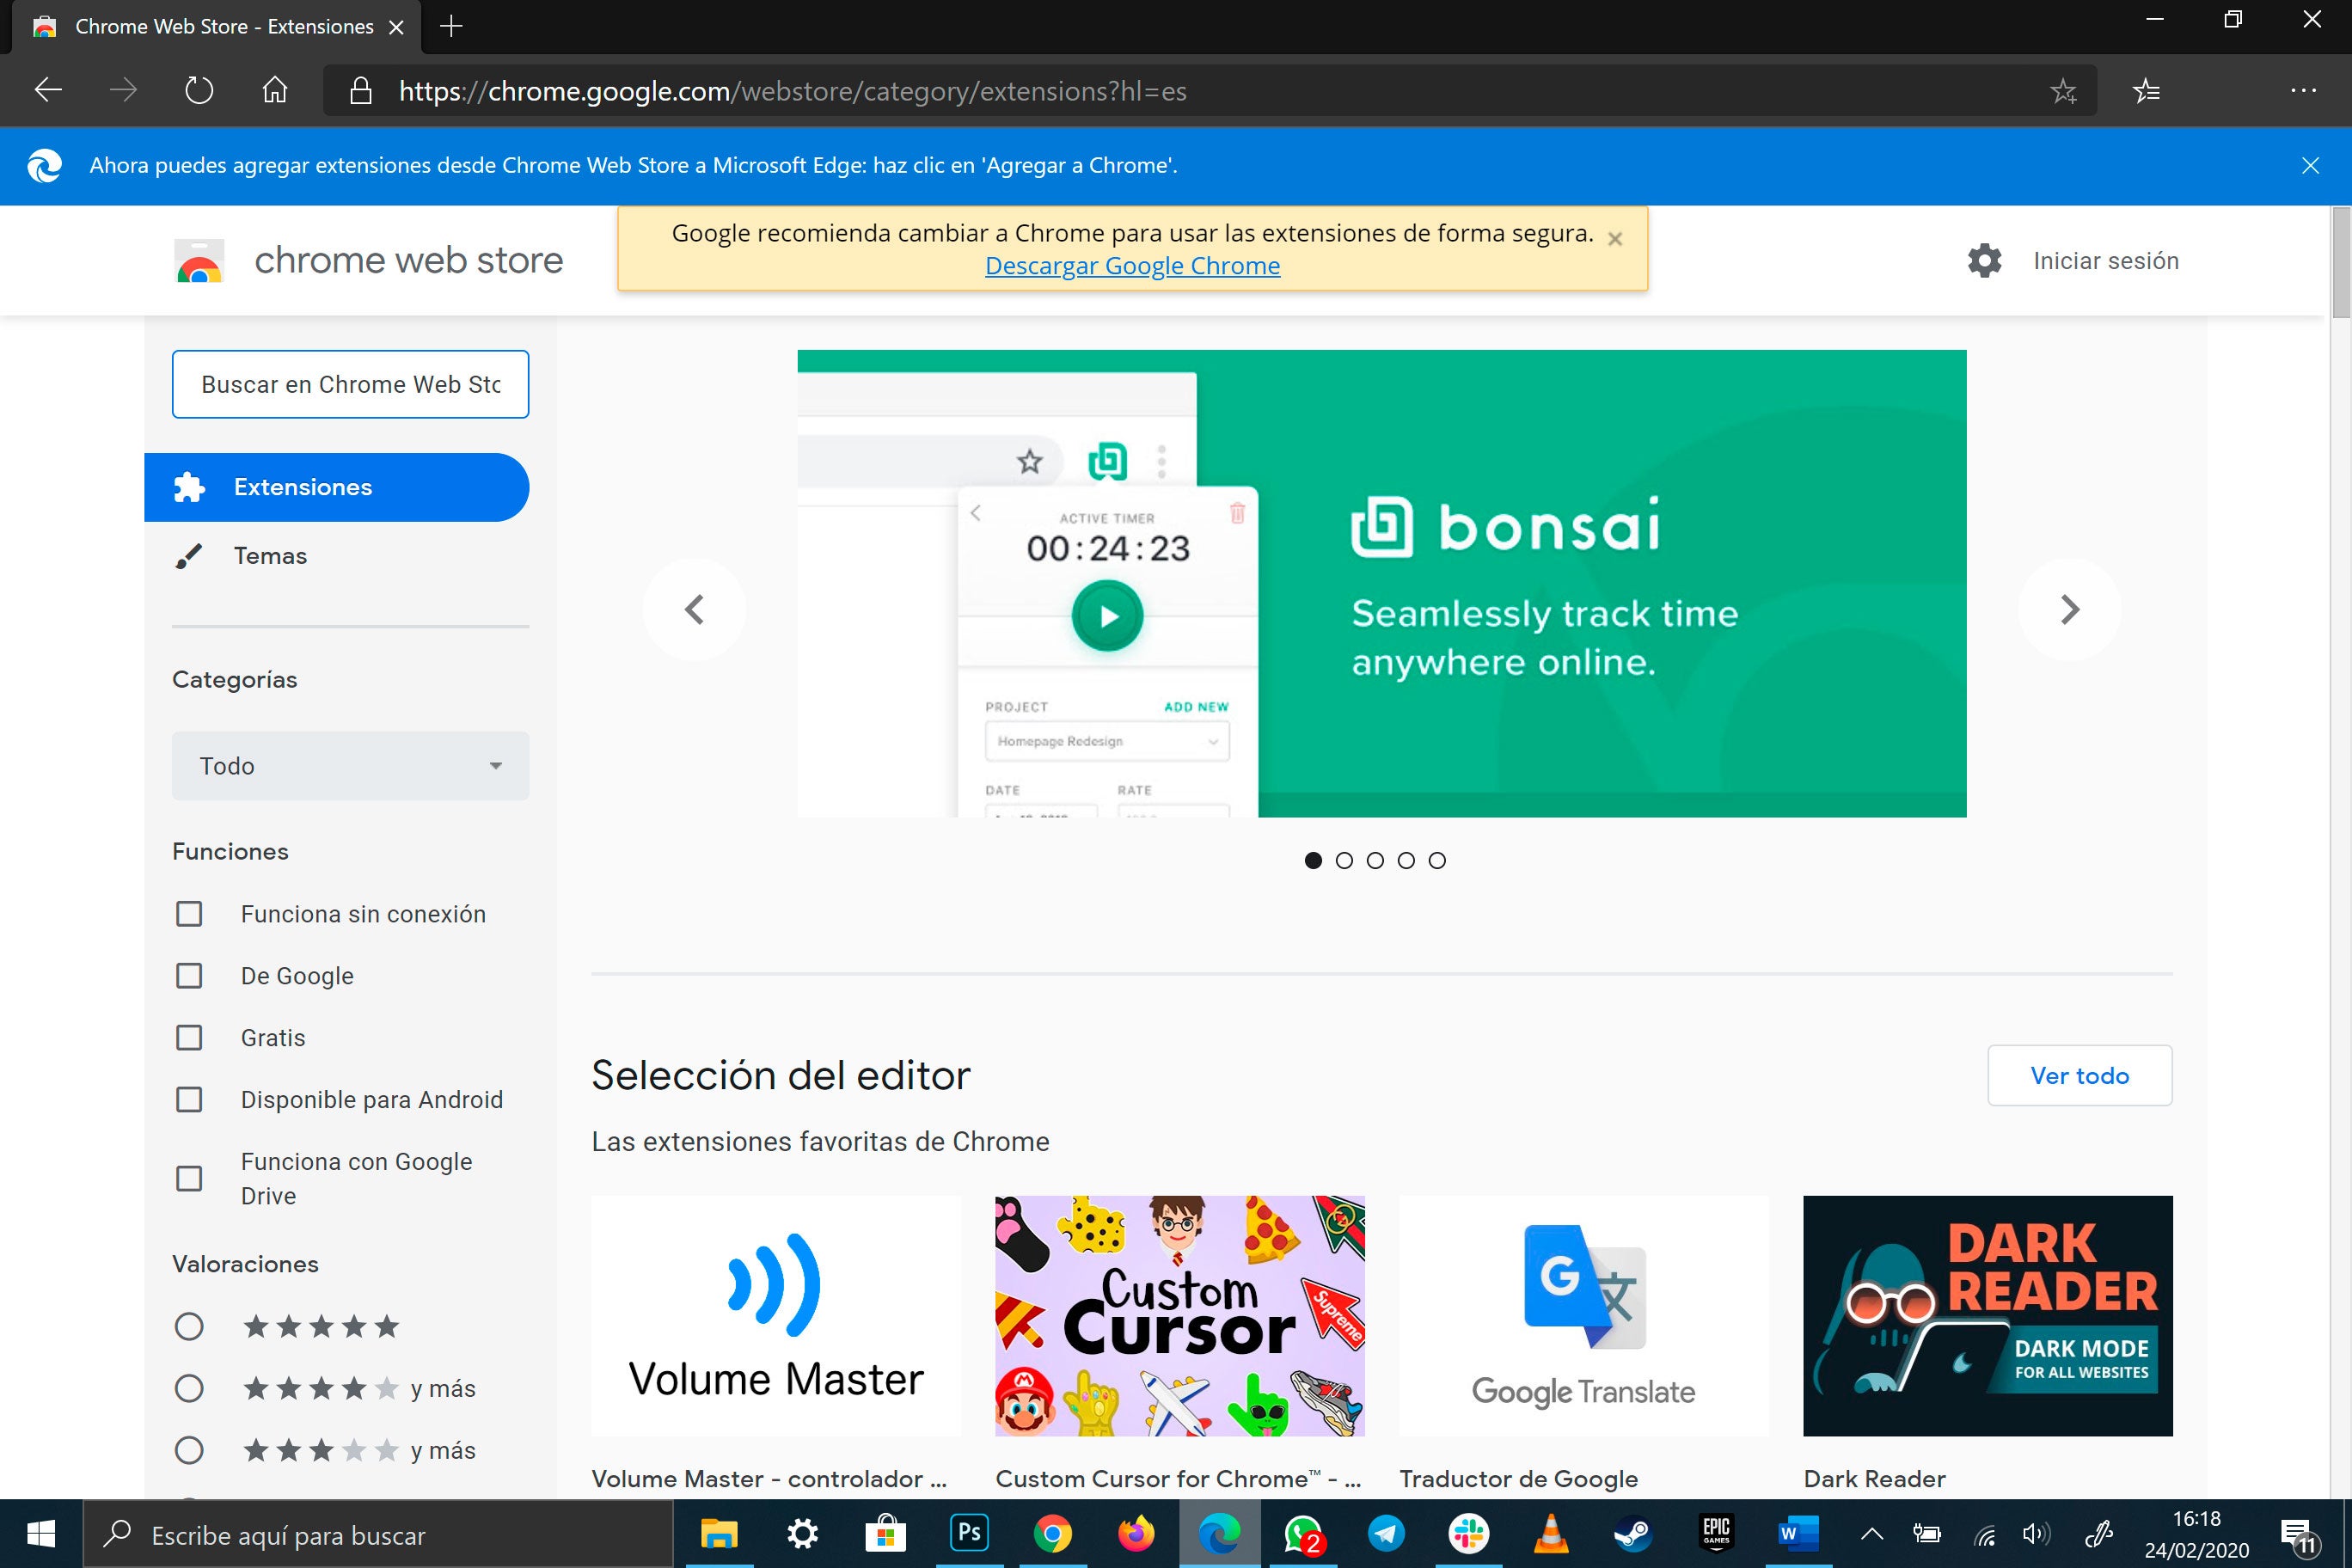Open Epic Games launcher from taskbar
Viewport: 2352px width, 1568px height.
(x=1716, y=1533)
